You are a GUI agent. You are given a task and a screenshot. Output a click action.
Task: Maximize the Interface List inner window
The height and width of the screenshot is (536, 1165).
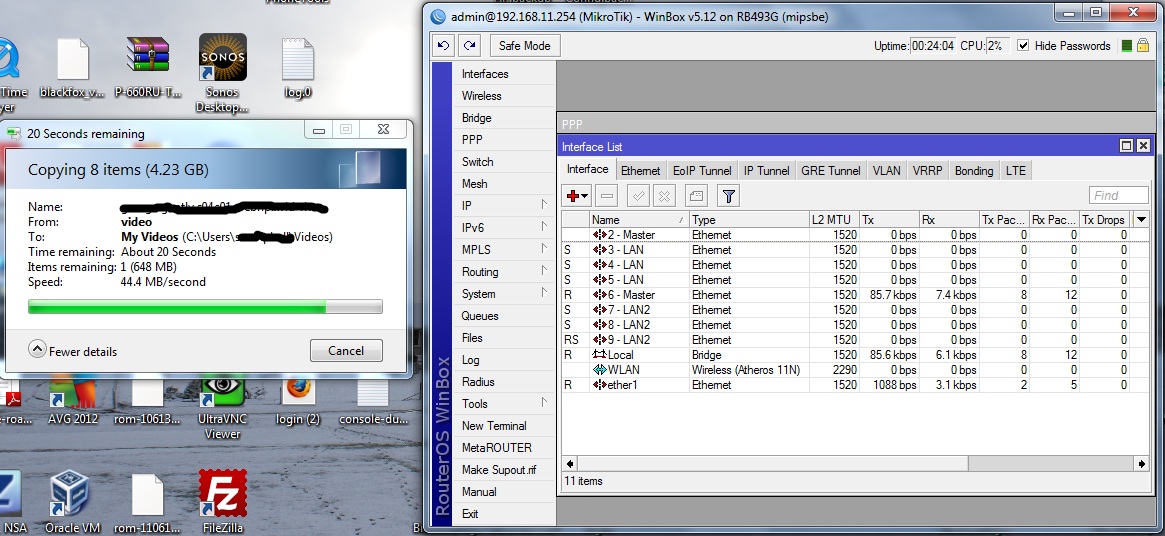1127,146
